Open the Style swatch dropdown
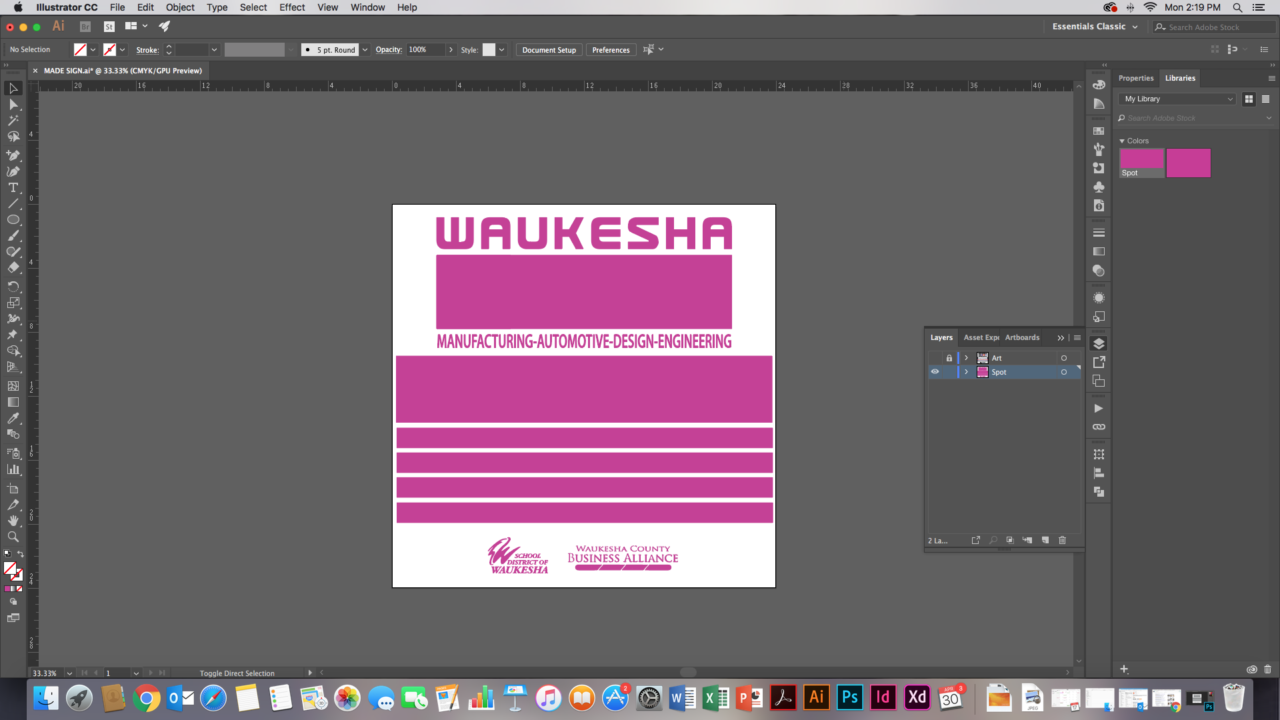 point(501,50)
